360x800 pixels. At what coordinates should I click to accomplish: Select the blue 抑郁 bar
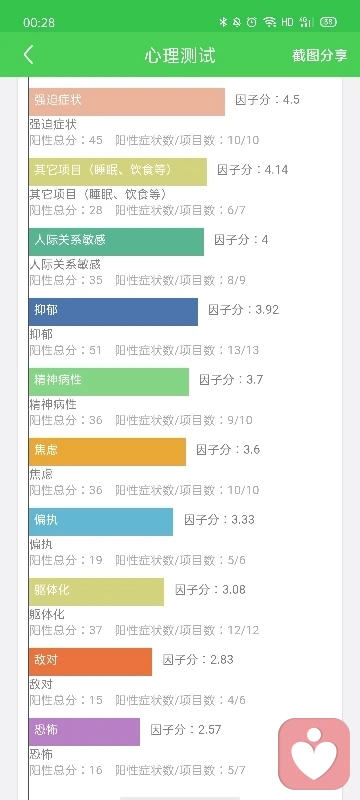[x=113, y=311]
